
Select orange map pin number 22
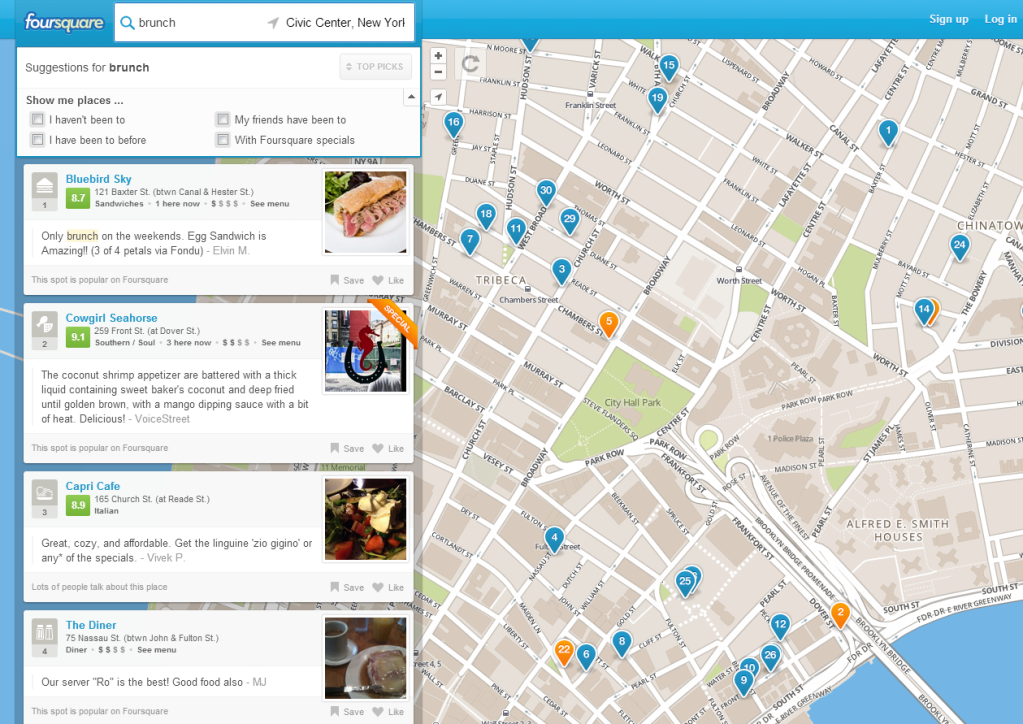click(564, 652)
